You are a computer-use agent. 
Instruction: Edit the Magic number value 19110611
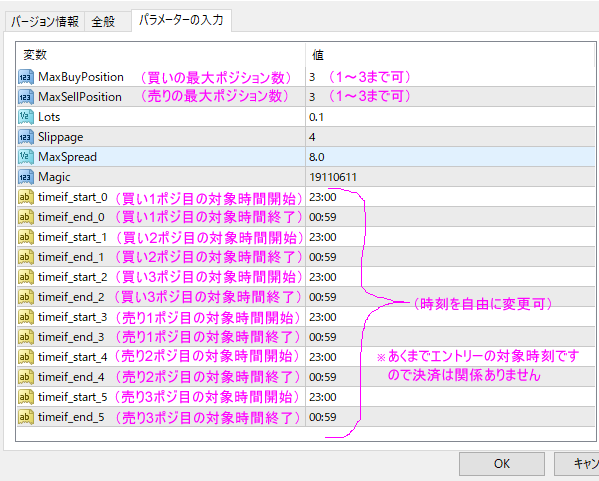[x=450, y=177]
